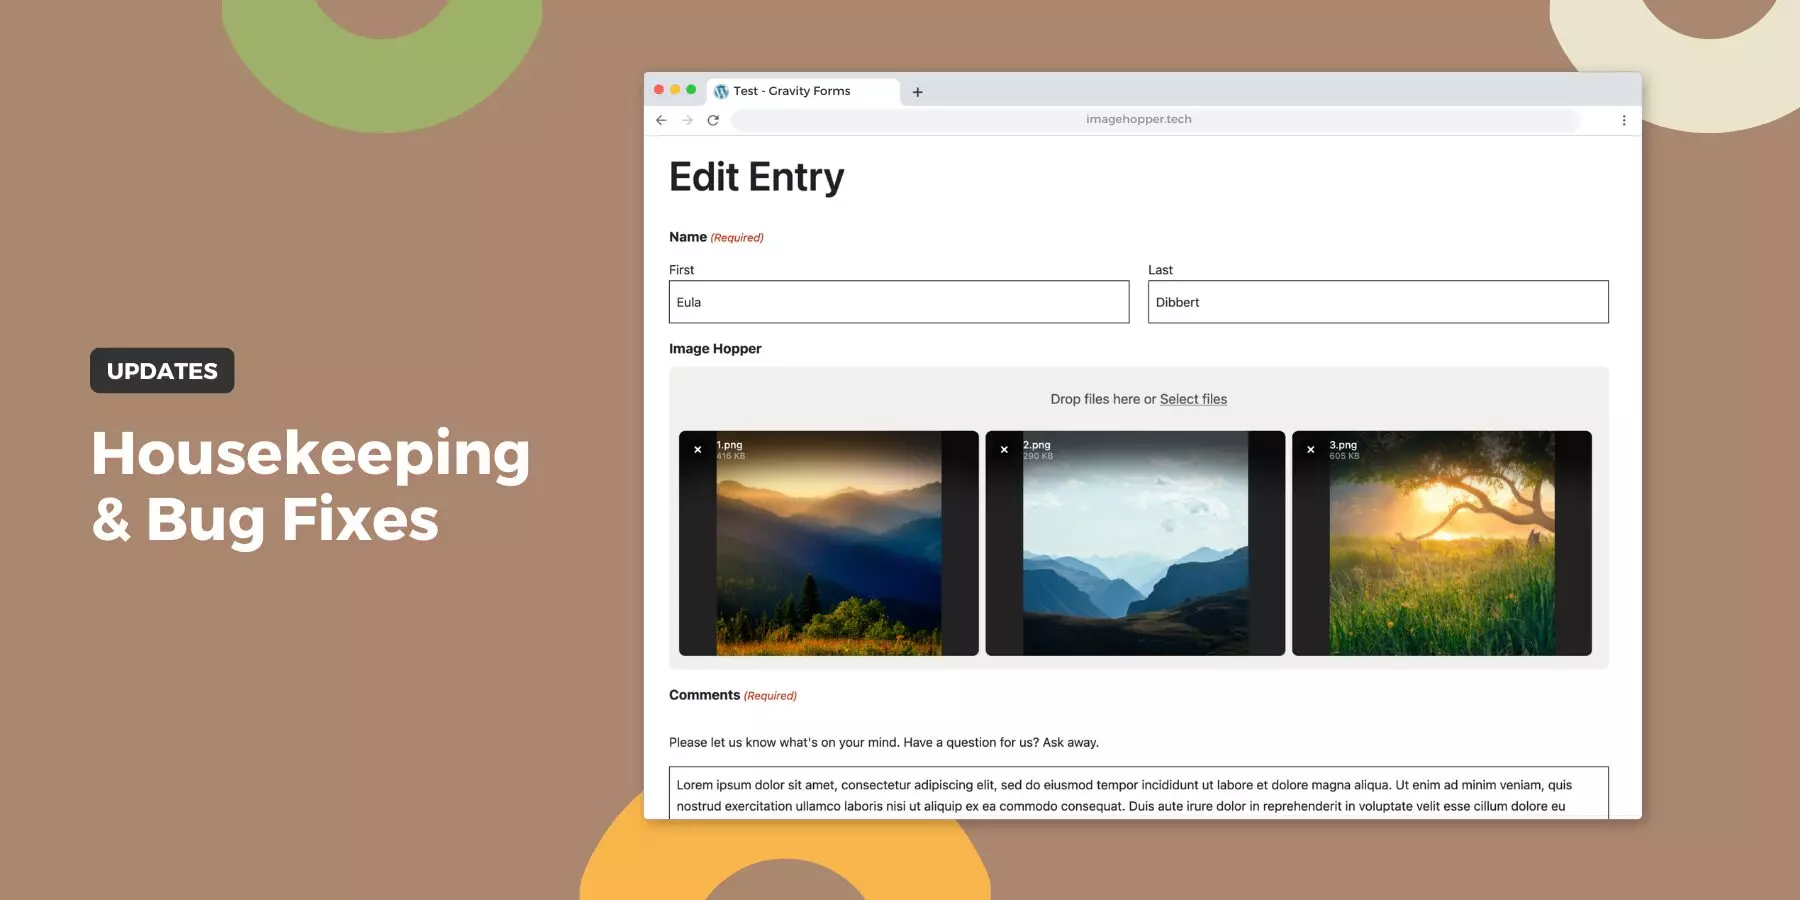
Task: Remove the 1.png image
Action: 698,450
